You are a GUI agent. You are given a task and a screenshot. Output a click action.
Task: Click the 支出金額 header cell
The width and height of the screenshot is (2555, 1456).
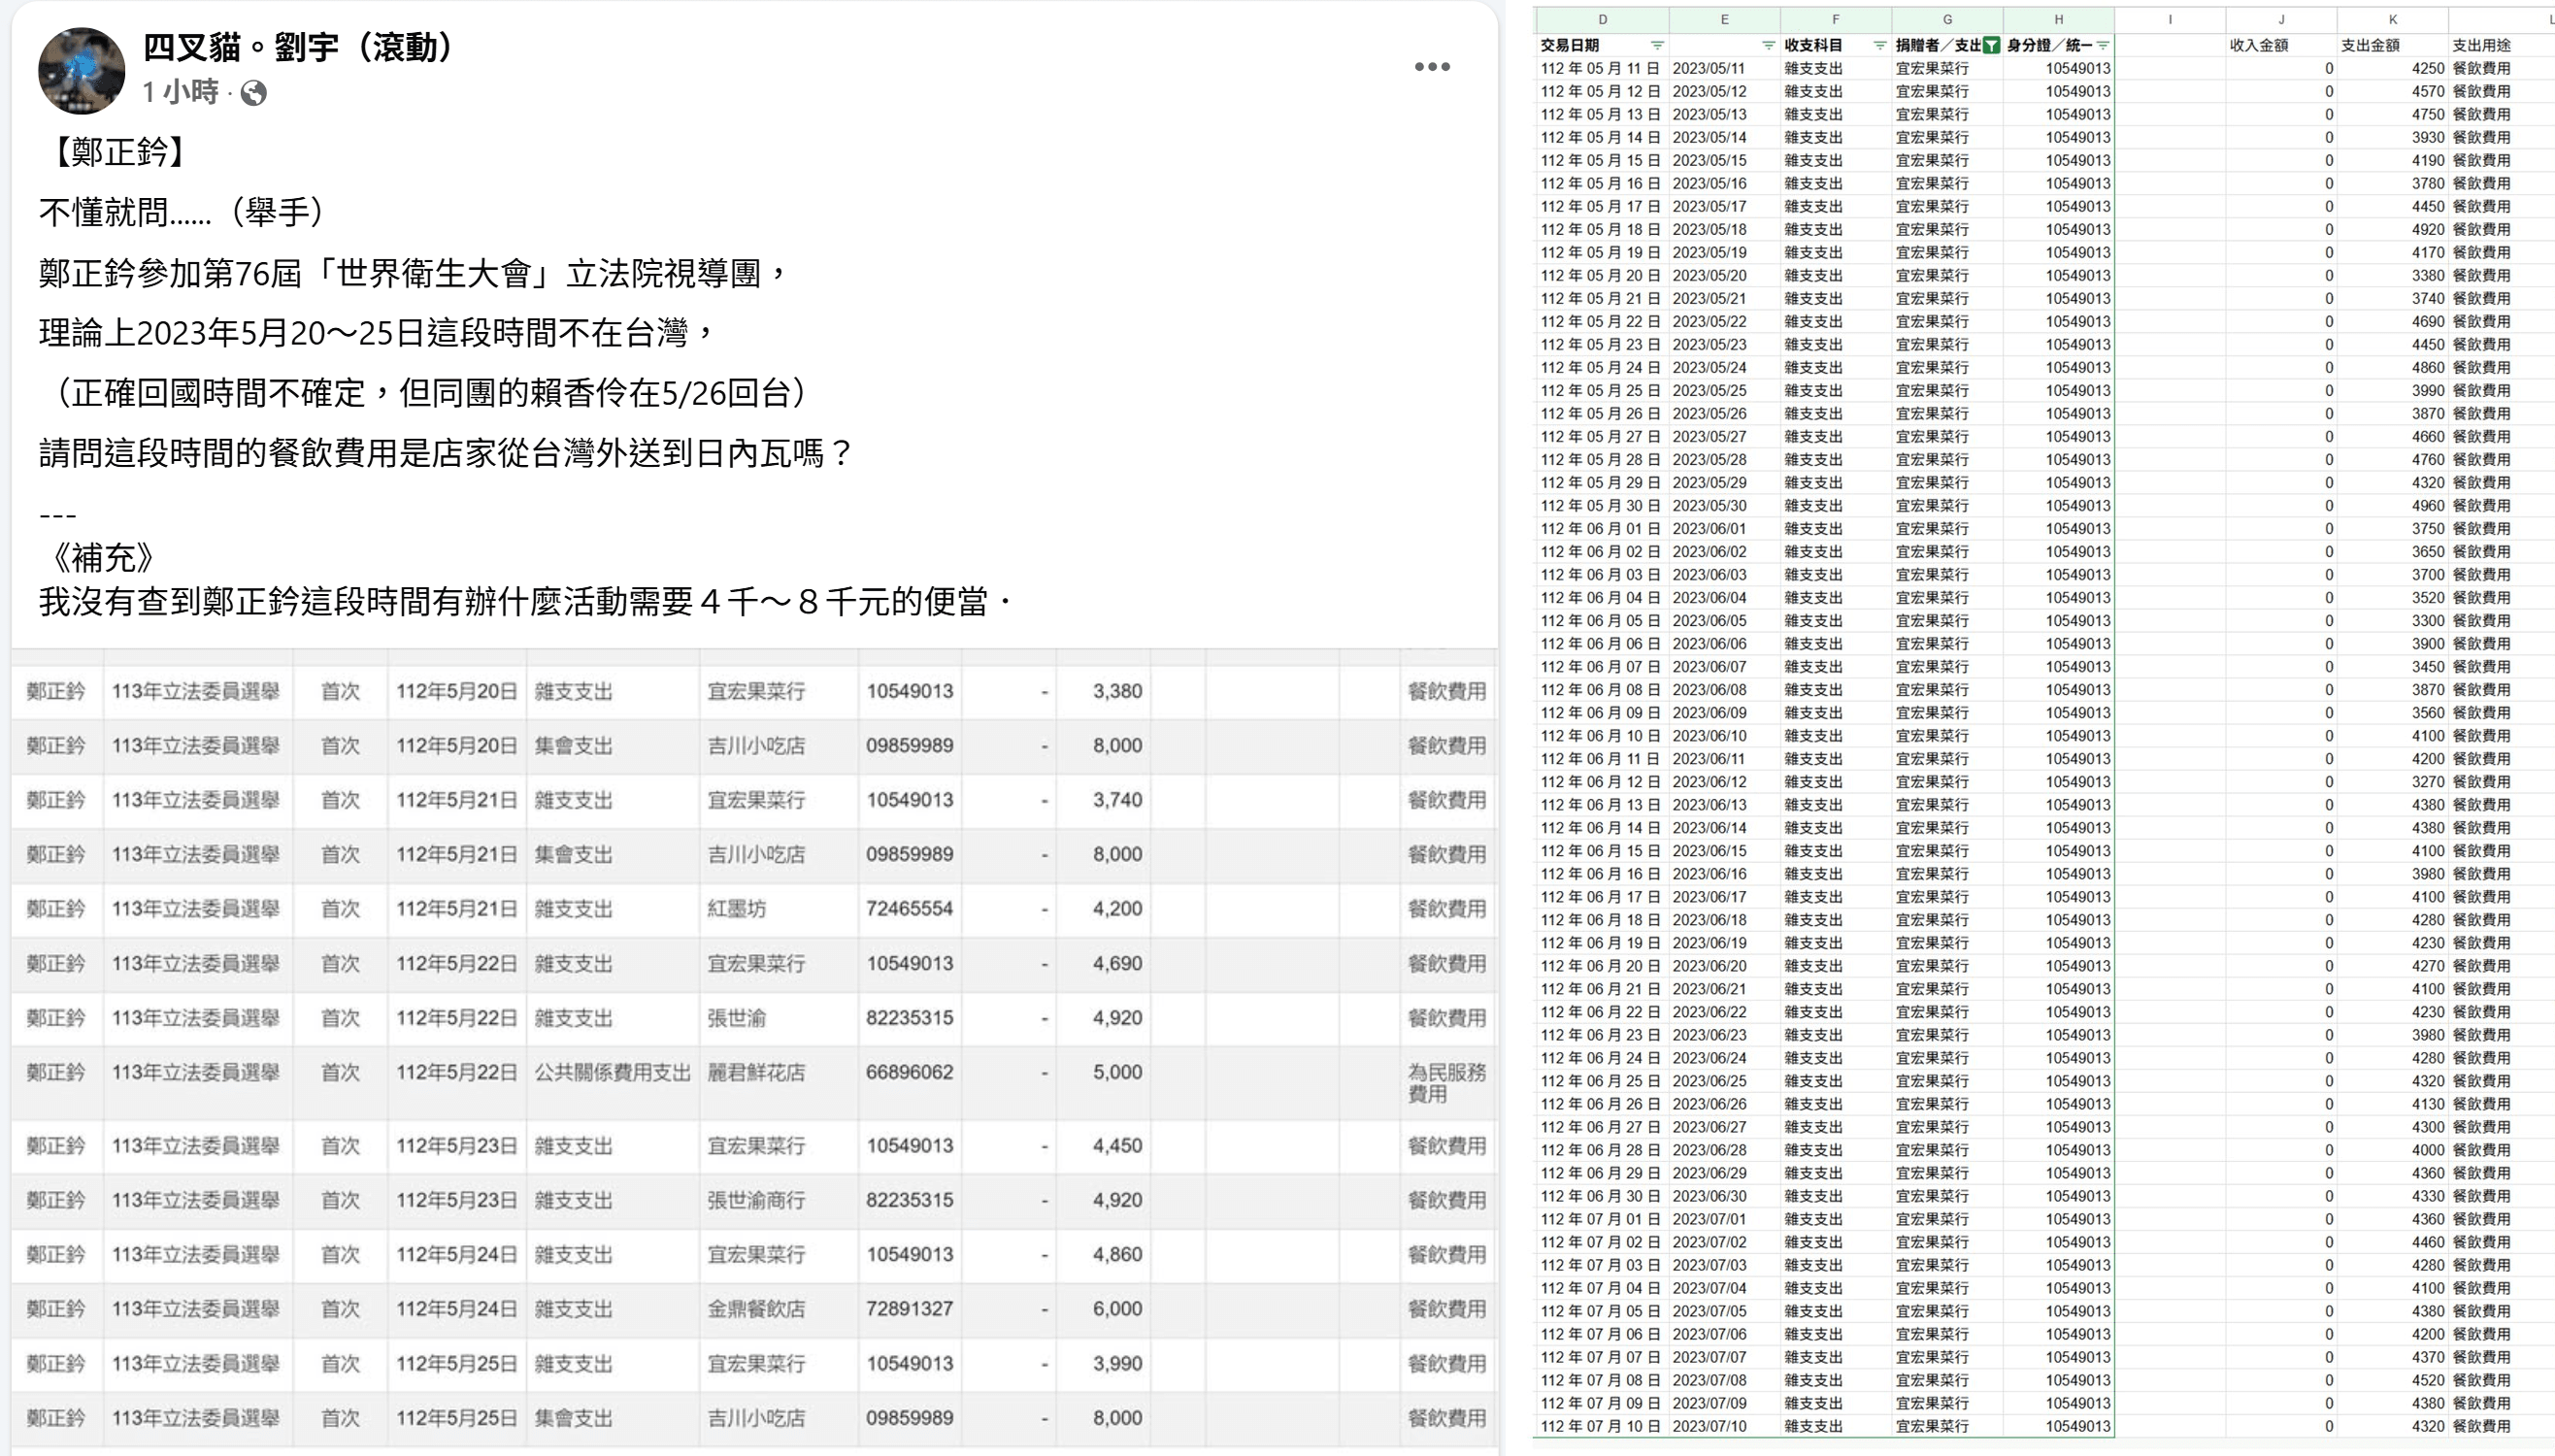click(2371, 45)
